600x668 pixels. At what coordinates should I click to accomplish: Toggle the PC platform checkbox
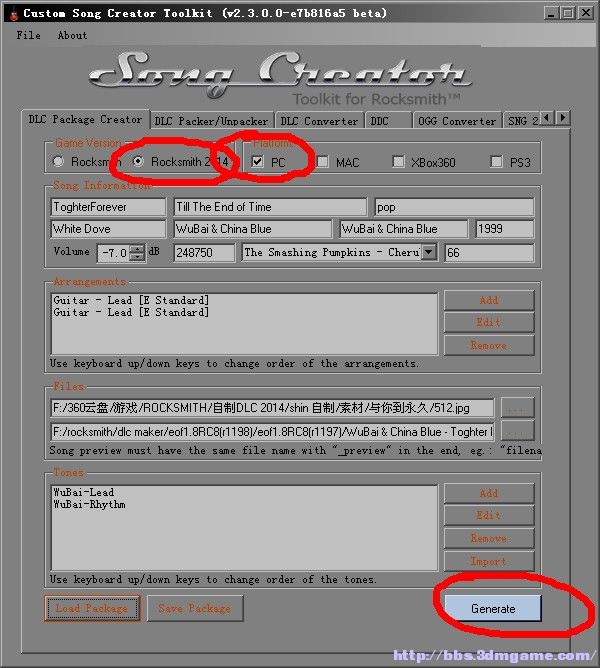(257, 161)
